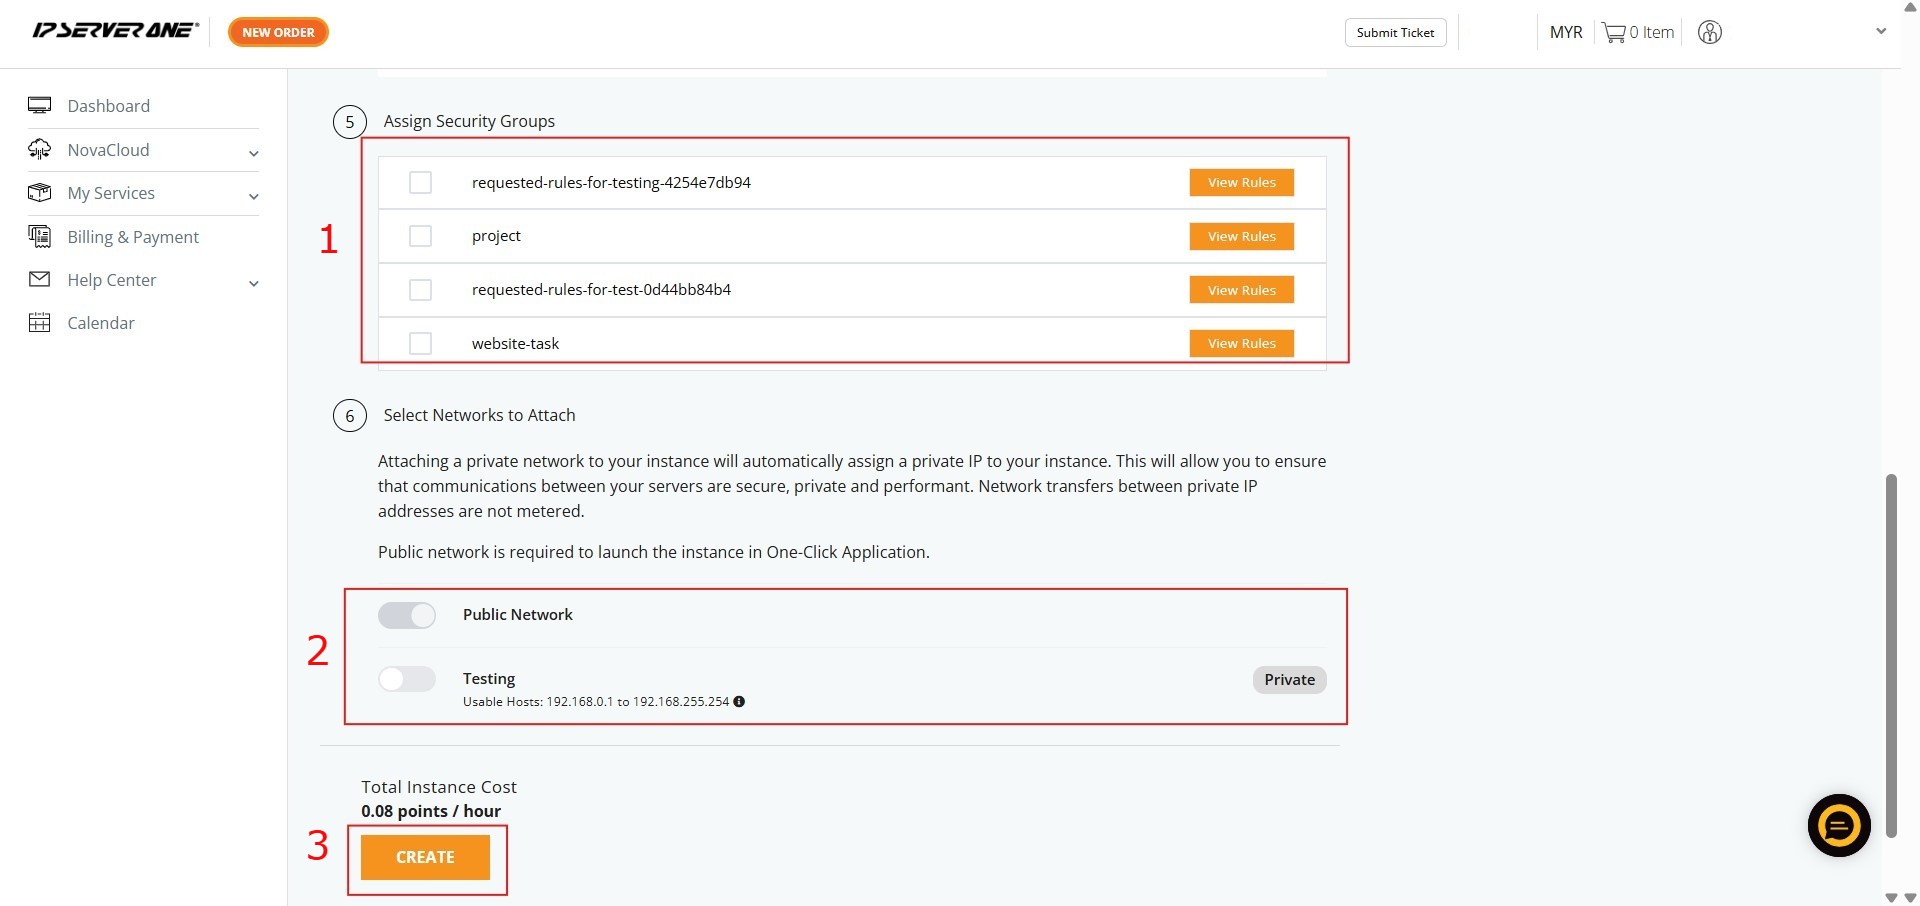This screenshot has width=1920, height=906.
Task: Click the Dashboard monitor icon
Action: point(40,106)
